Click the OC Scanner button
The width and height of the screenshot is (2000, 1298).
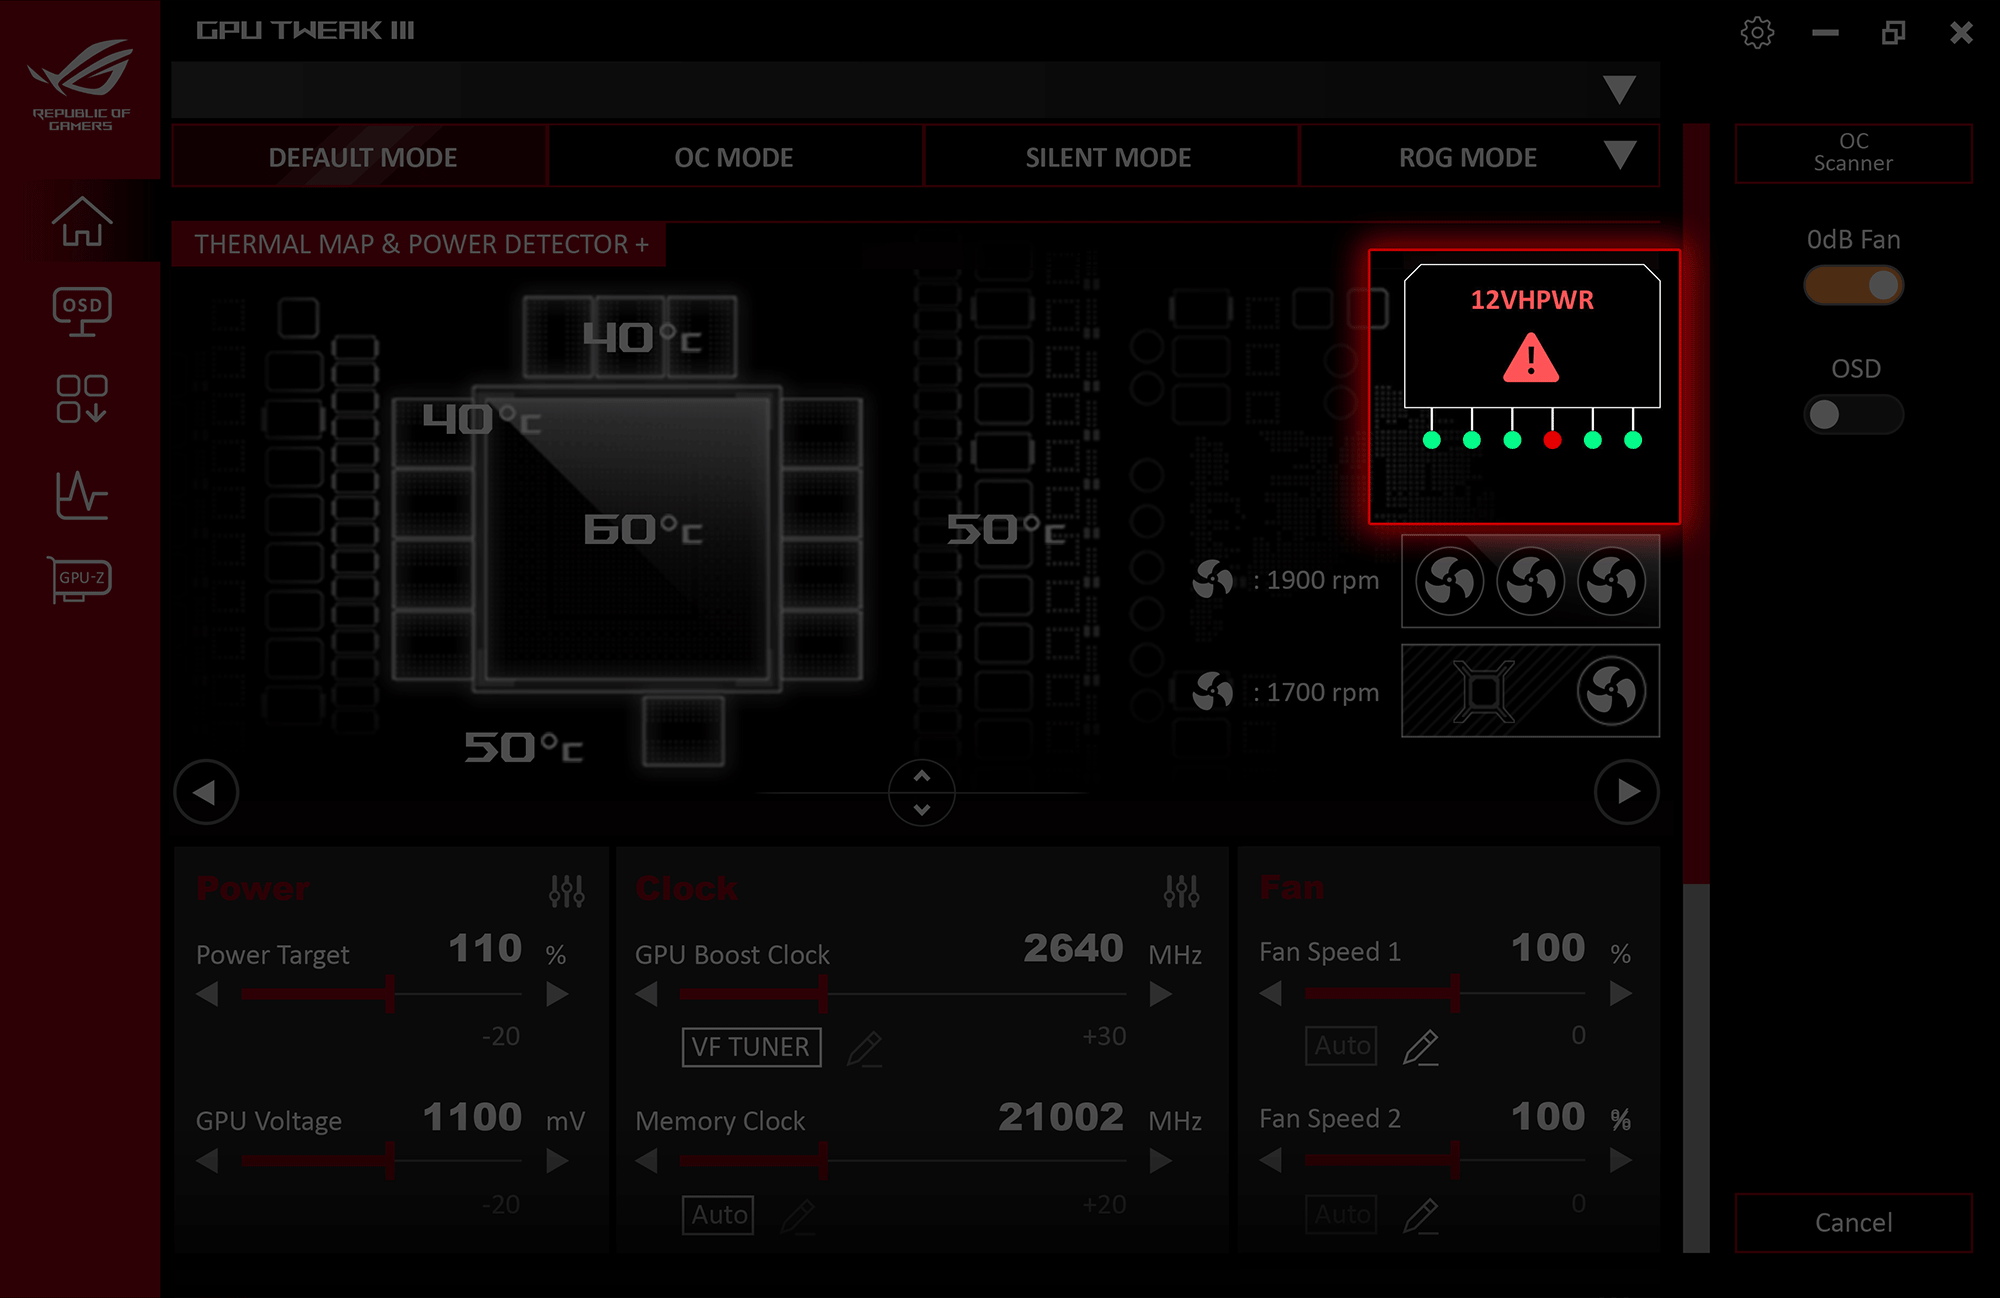[x=1851, y=153]
